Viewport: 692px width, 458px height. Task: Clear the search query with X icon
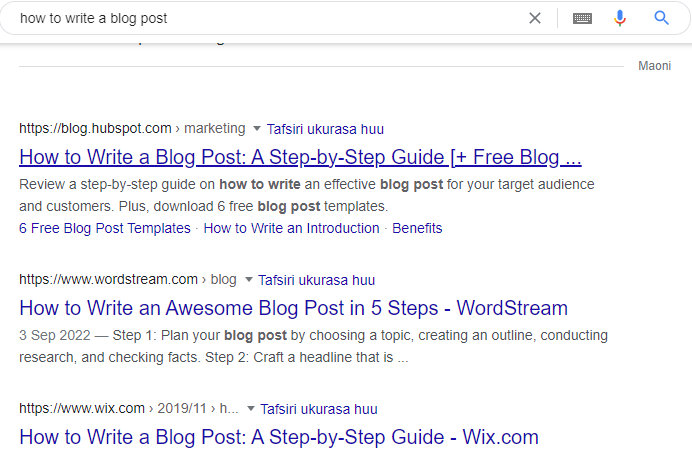535,18
